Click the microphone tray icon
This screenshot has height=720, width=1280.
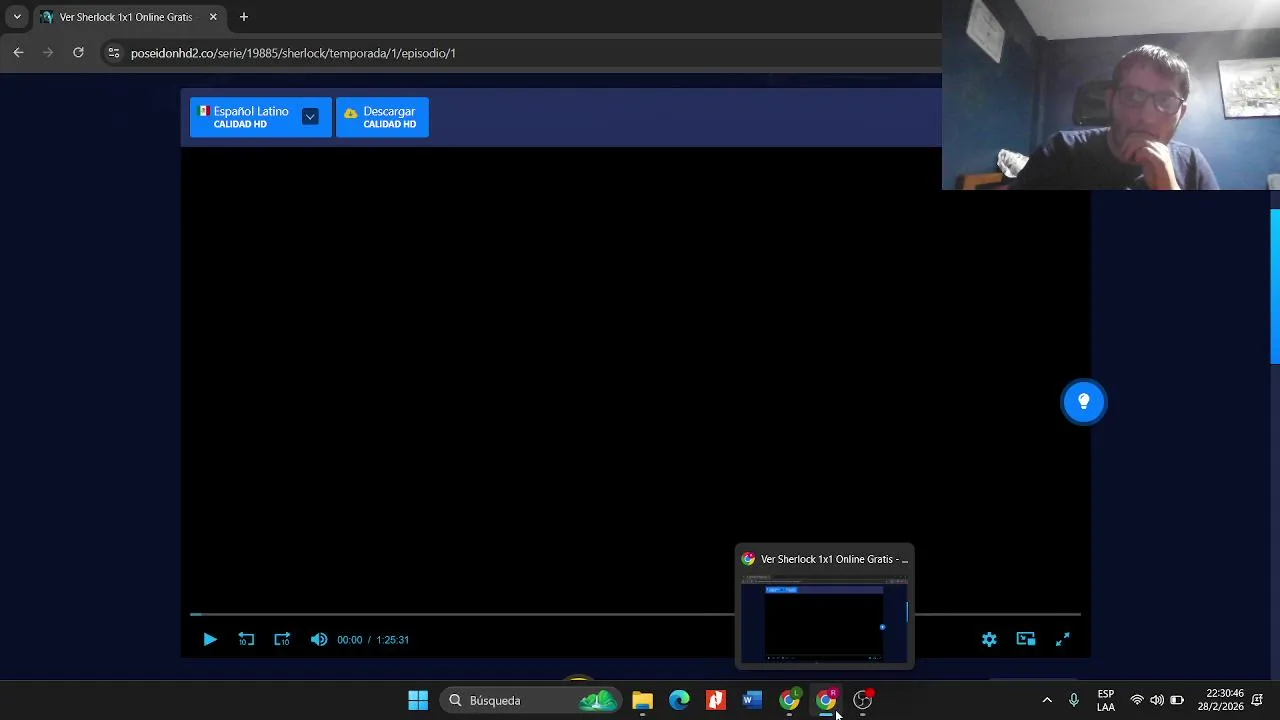click(1074, 700)
